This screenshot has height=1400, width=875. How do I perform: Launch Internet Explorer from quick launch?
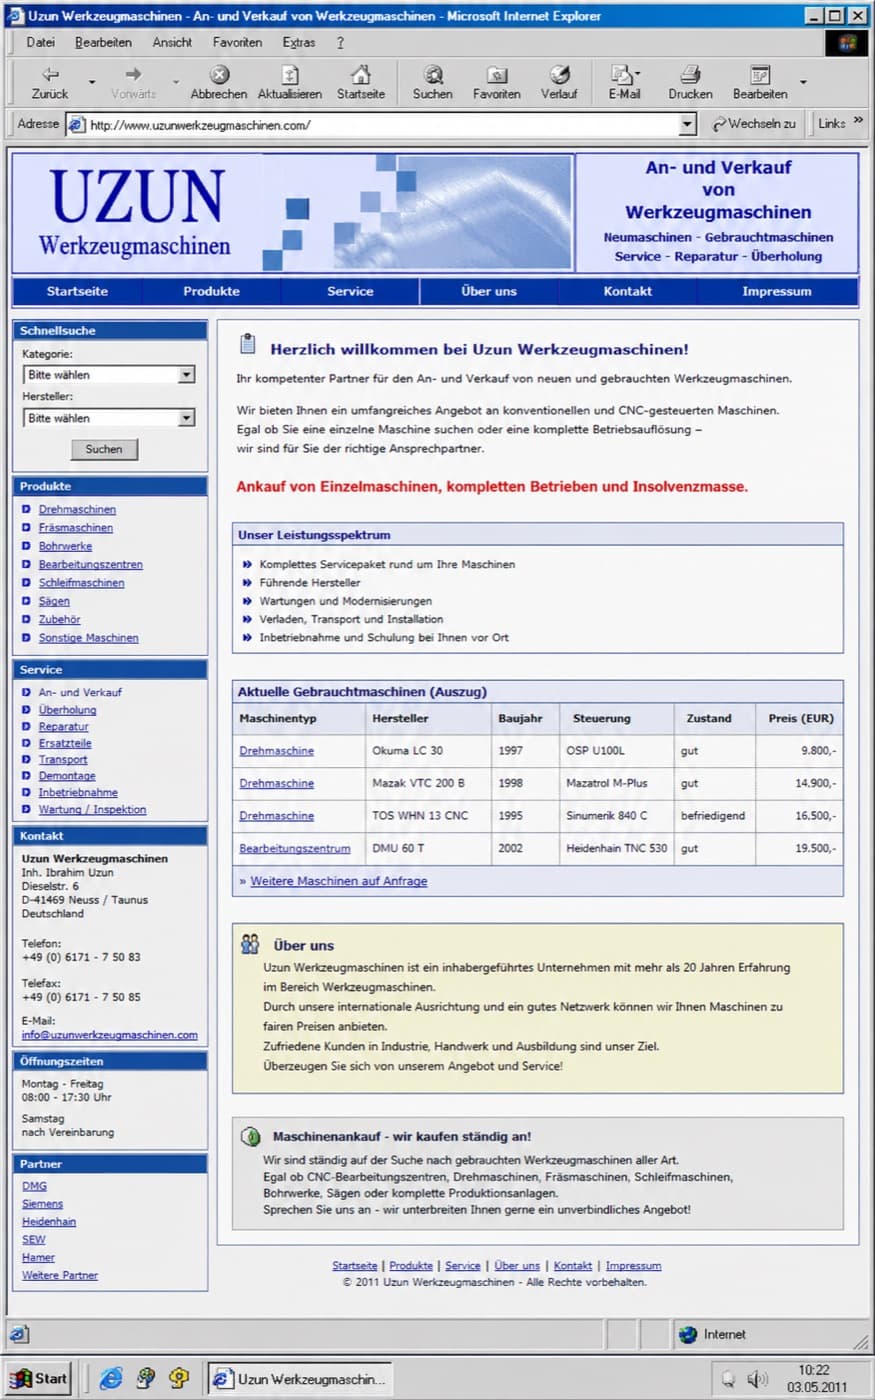111,1378
